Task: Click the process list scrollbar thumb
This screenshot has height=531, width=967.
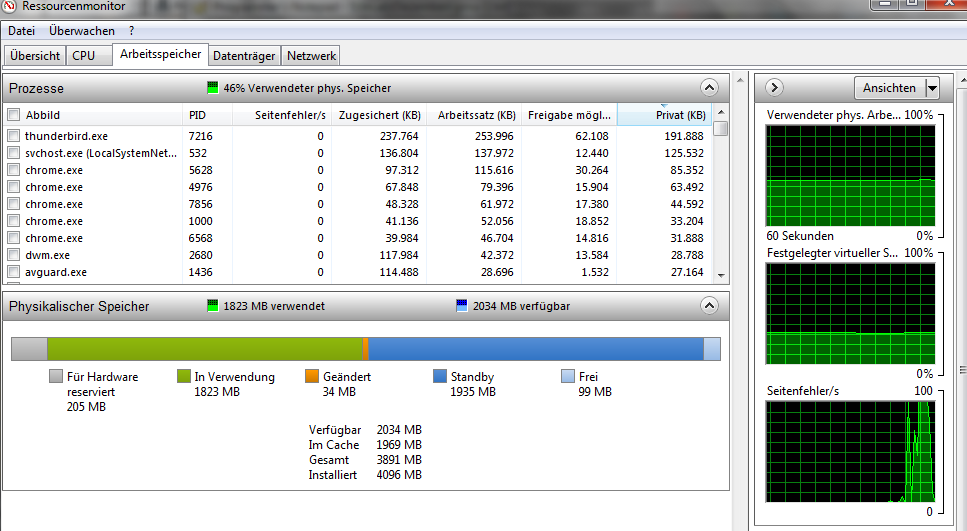Action: (x=721, y=128)
